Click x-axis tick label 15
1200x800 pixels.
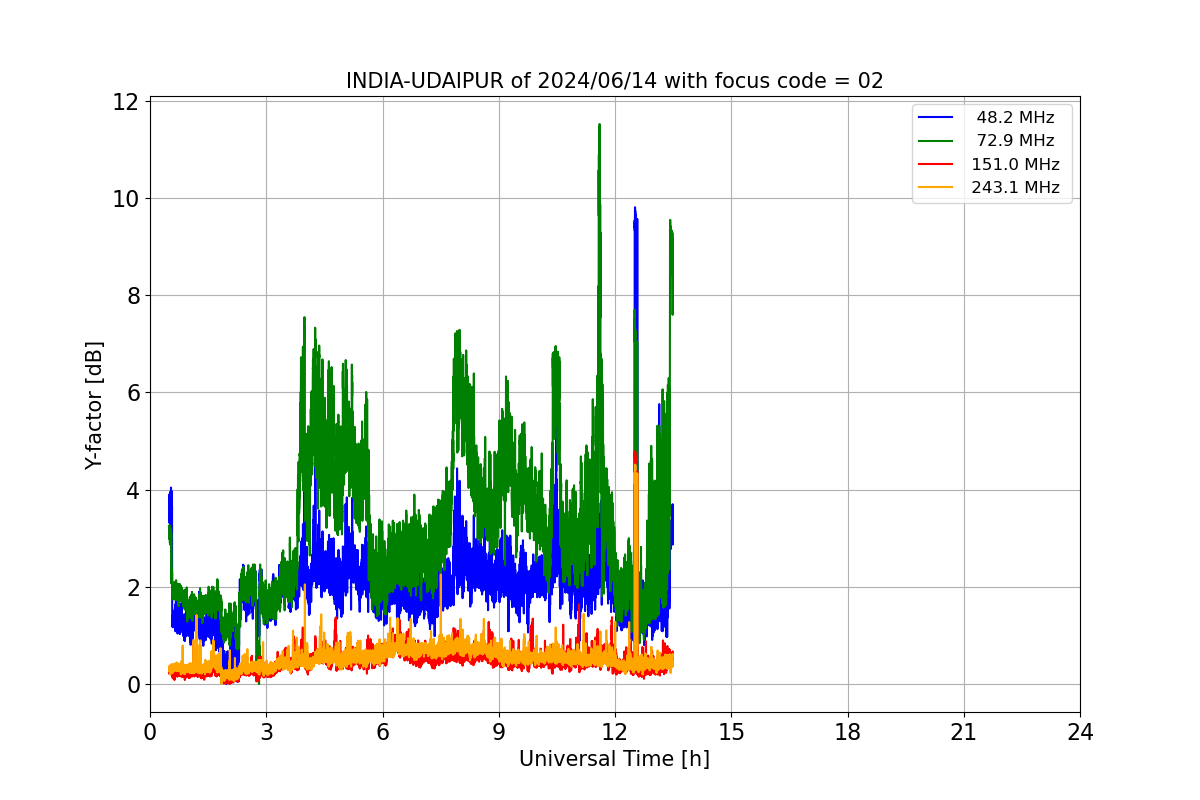pos(731,732)
